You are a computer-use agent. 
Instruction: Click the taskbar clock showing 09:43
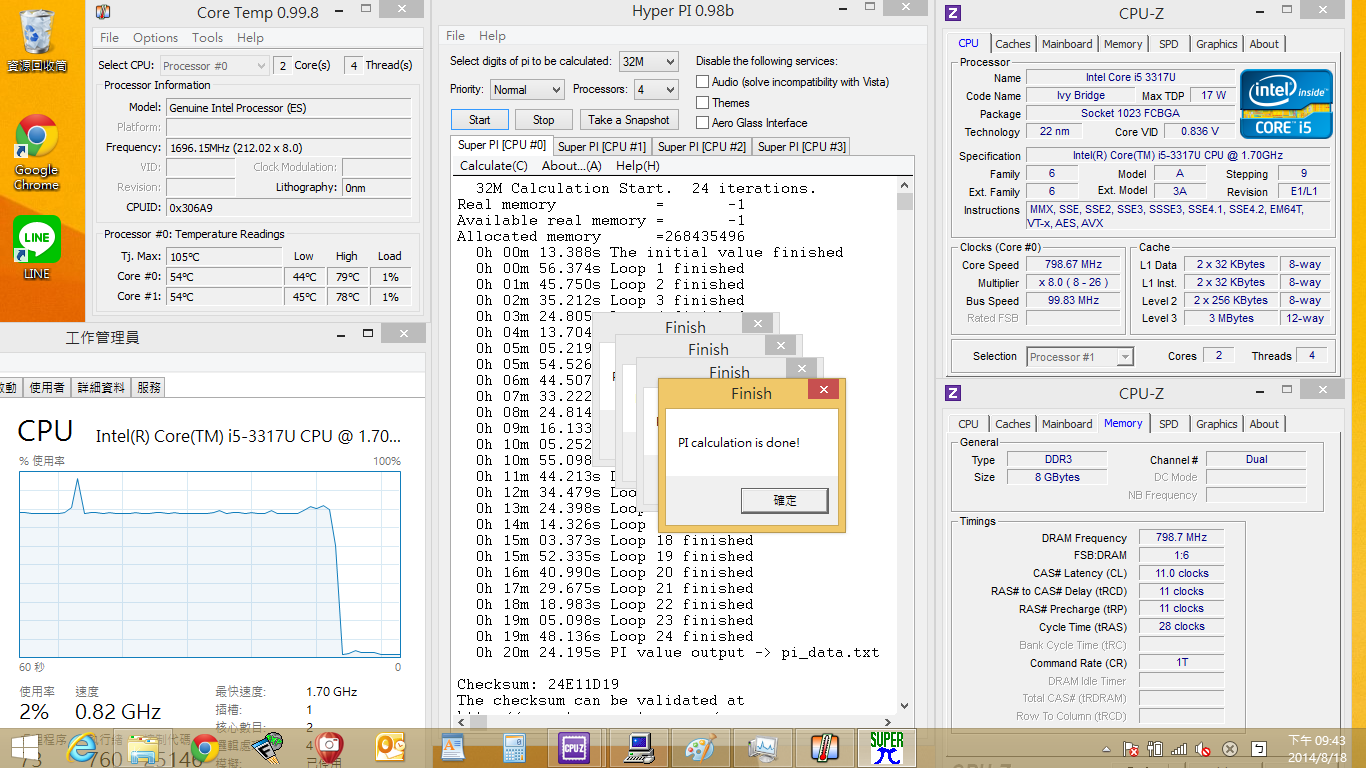(x=1316, y=747)
